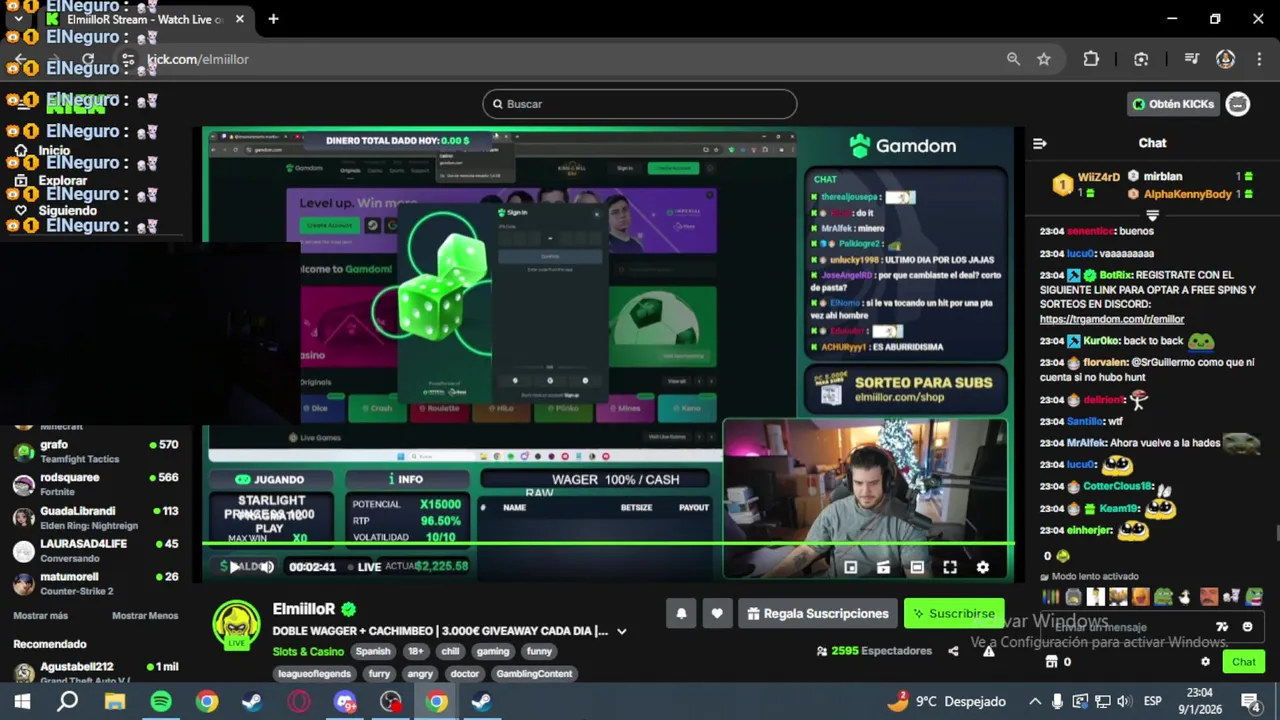The height and width of the screenshot is (720, 1280).
Task: Expand the list with Mostrar más
Action: click(40, 616)
